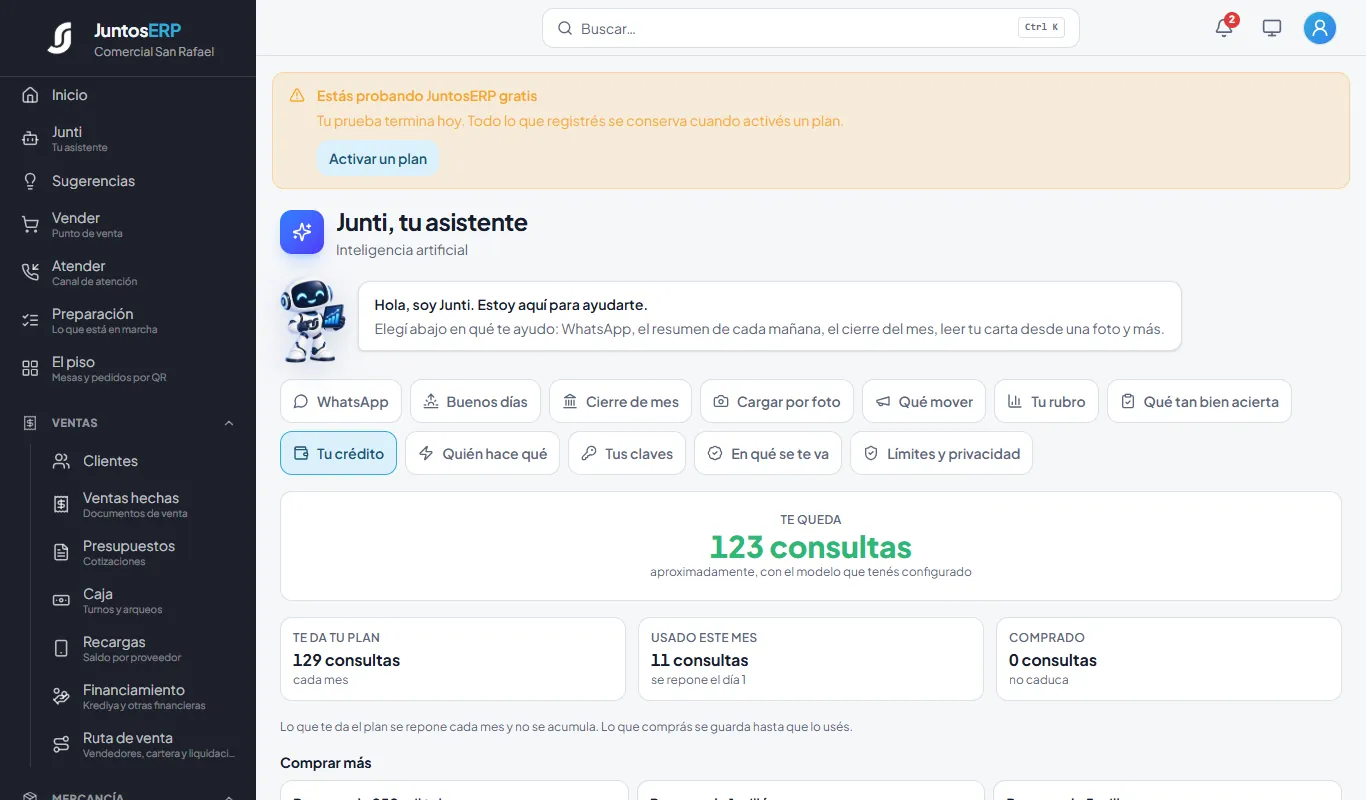This screenshot has width=1366, height=800.
Task: Click the monitor display icon in header
Action: 1272,28
